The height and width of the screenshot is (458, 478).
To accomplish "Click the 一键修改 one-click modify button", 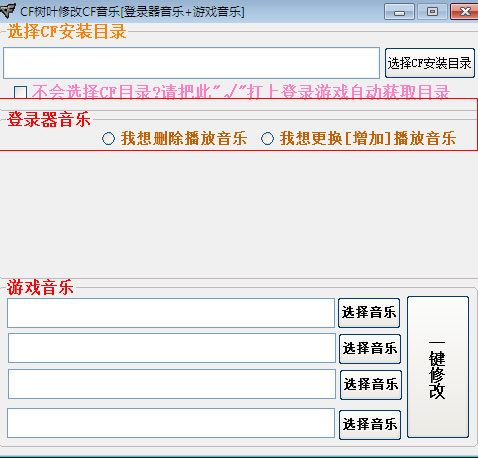I will point(438,367).
